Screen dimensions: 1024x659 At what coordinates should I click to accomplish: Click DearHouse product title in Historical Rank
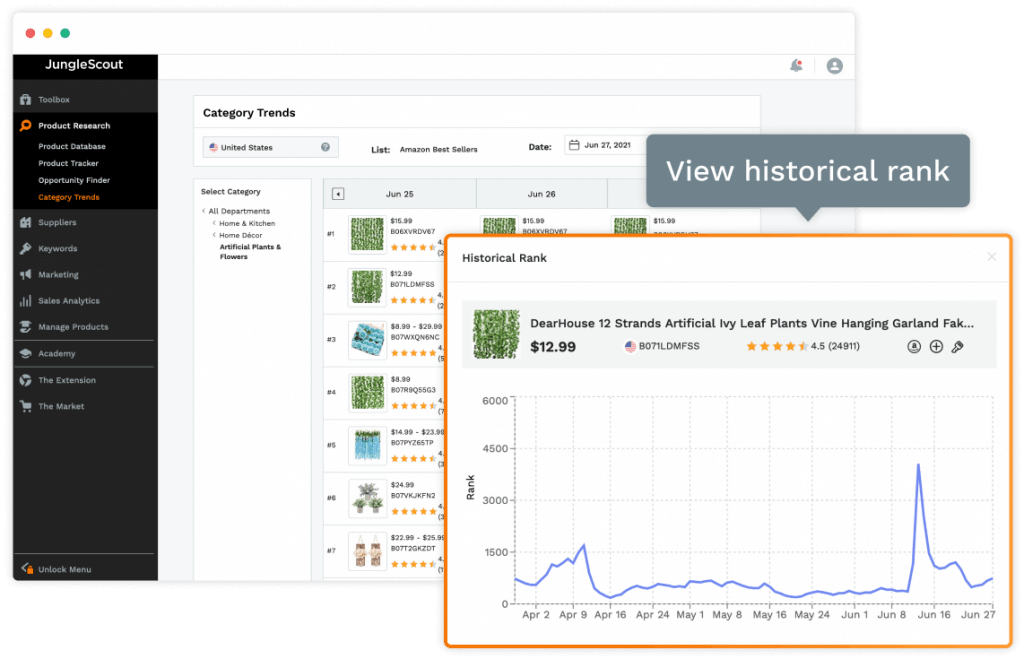(x=752, y=323)
